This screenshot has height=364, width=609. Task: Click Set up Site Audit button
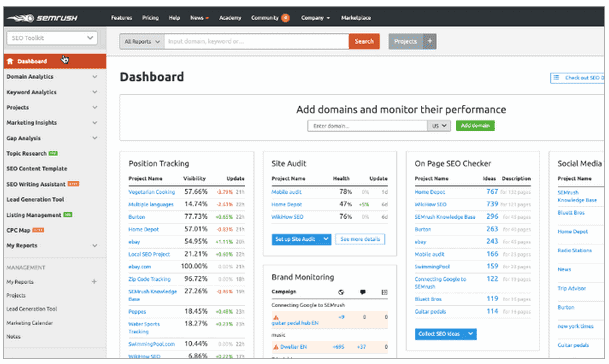[296, 239]
